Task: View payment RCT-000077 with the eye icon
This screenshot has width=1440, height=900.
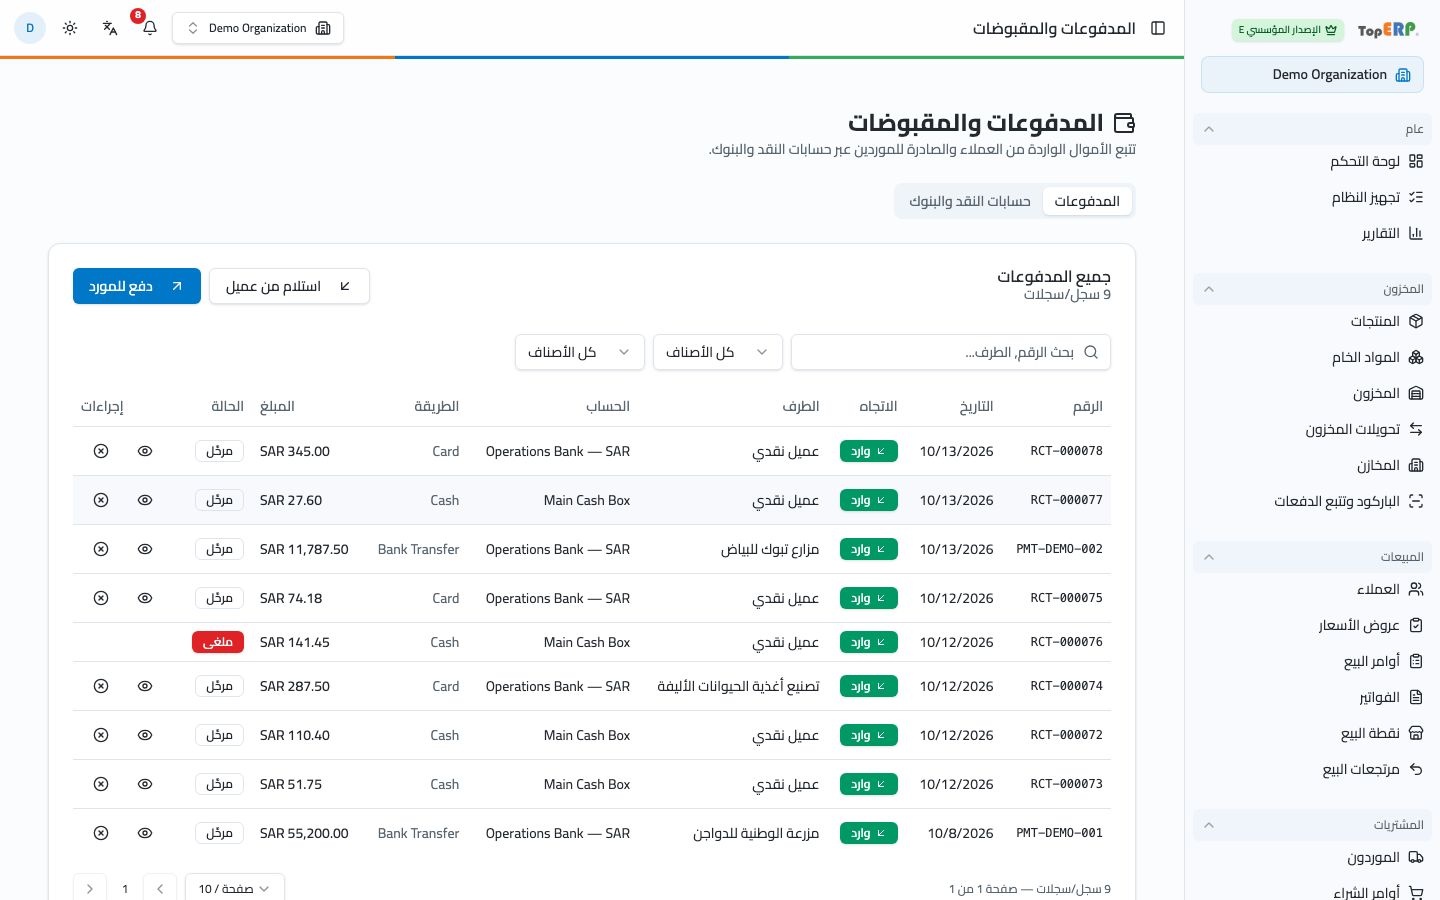Action: 145,500
